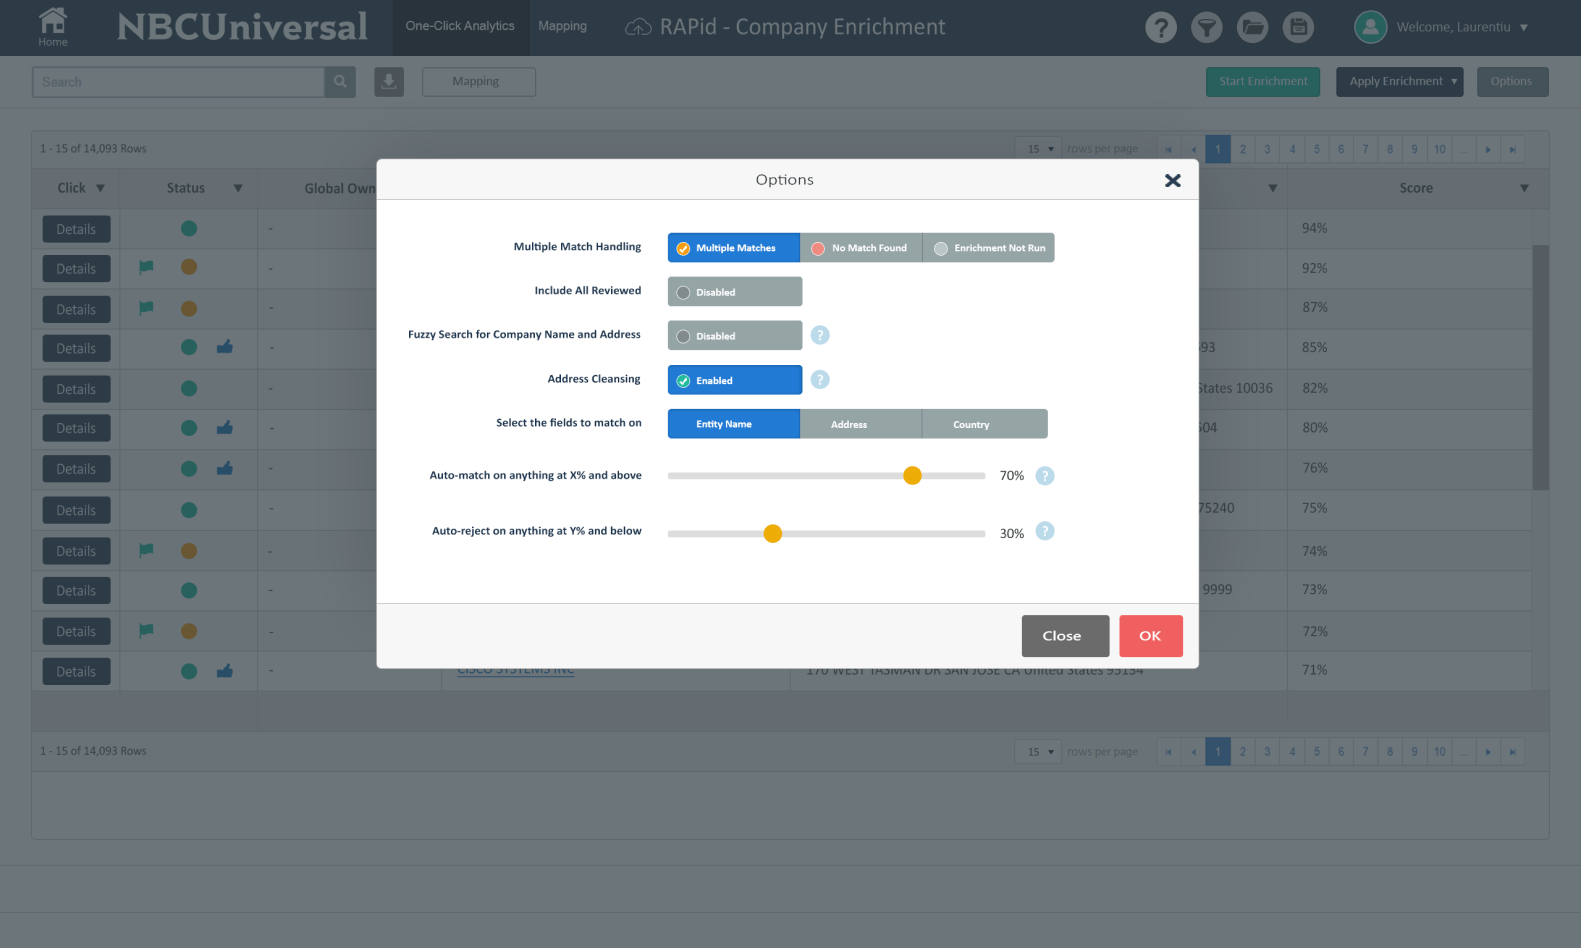Open the help question mark in header
This screenshot has width=1581, height=948.
point(1160,28)
